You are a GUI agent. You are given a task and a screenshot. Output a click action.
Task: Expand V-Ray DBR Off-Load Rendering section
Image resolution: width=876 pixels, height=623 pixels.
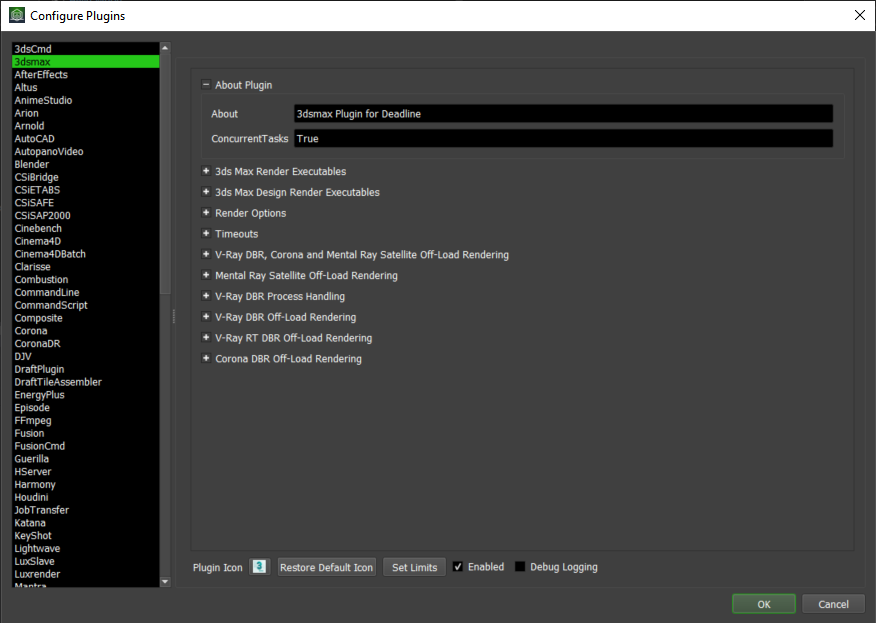206,317
